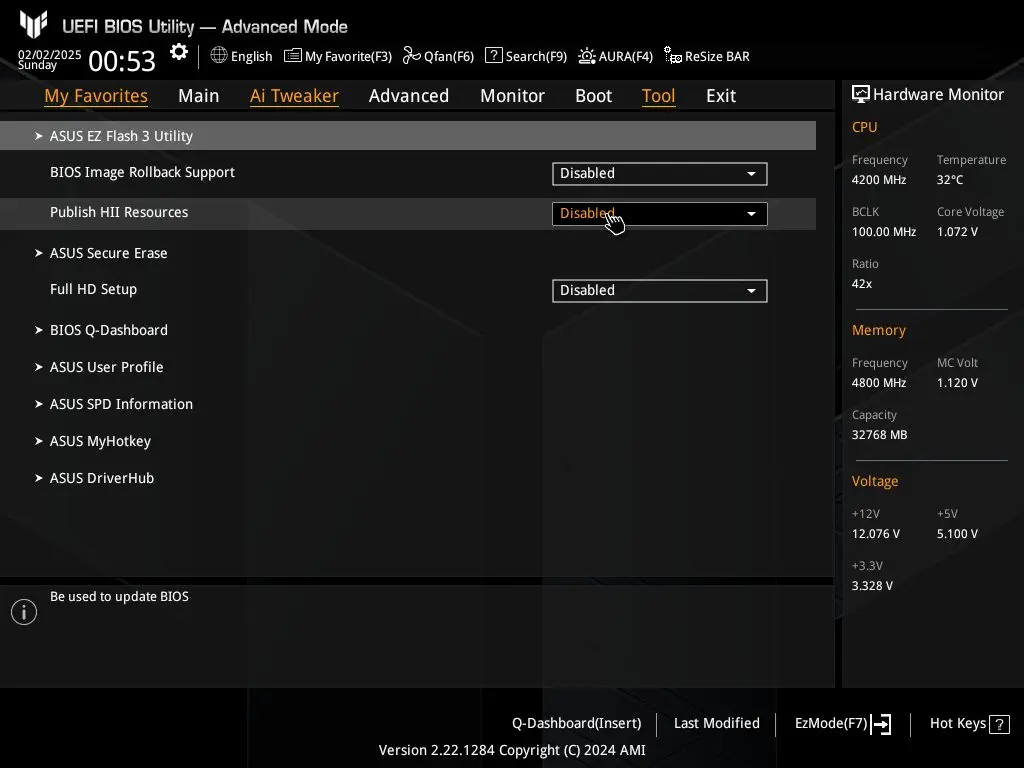Open Last Modified settings list
The height and width of the screenshot is (768, 1024).
[716, 723]
